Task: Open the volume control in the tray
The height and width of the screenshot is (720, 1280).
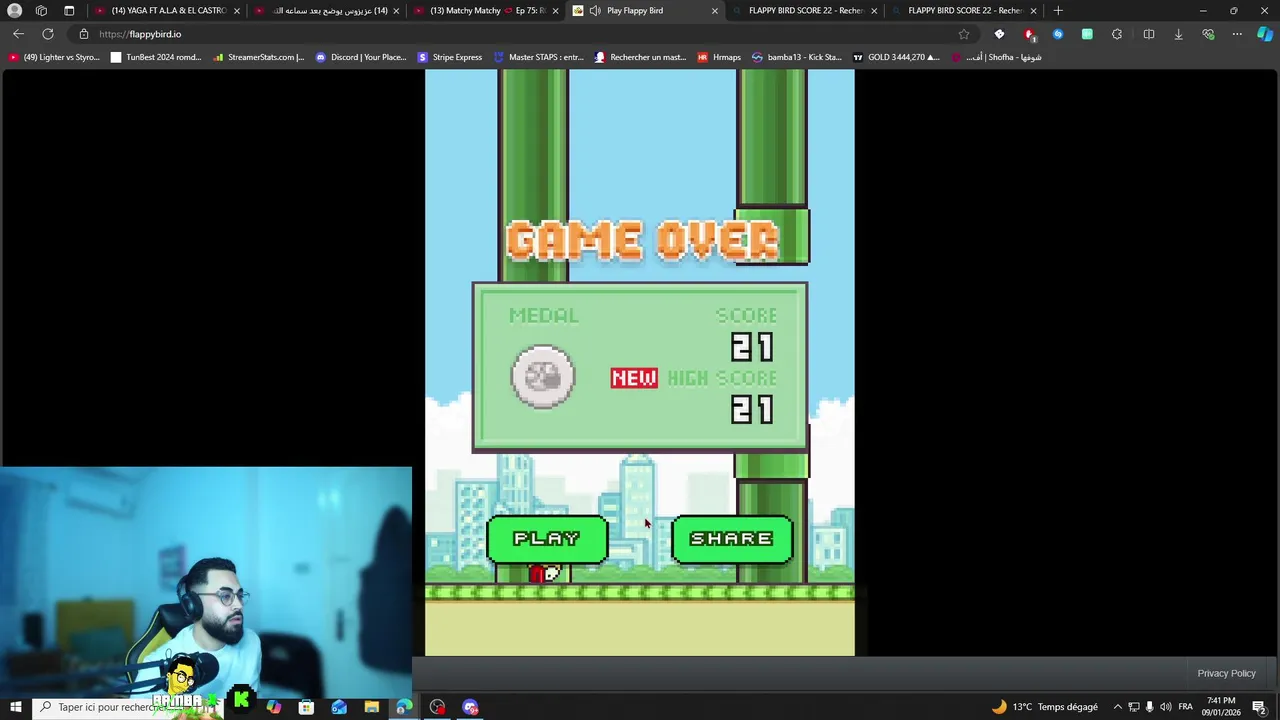Action: 1165,707
